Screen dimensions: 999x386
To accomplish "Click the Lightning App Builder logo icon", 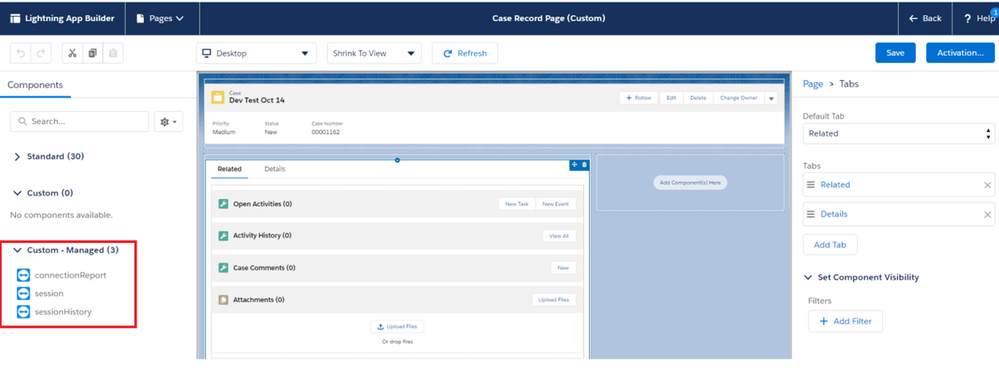I will (15, 18).
